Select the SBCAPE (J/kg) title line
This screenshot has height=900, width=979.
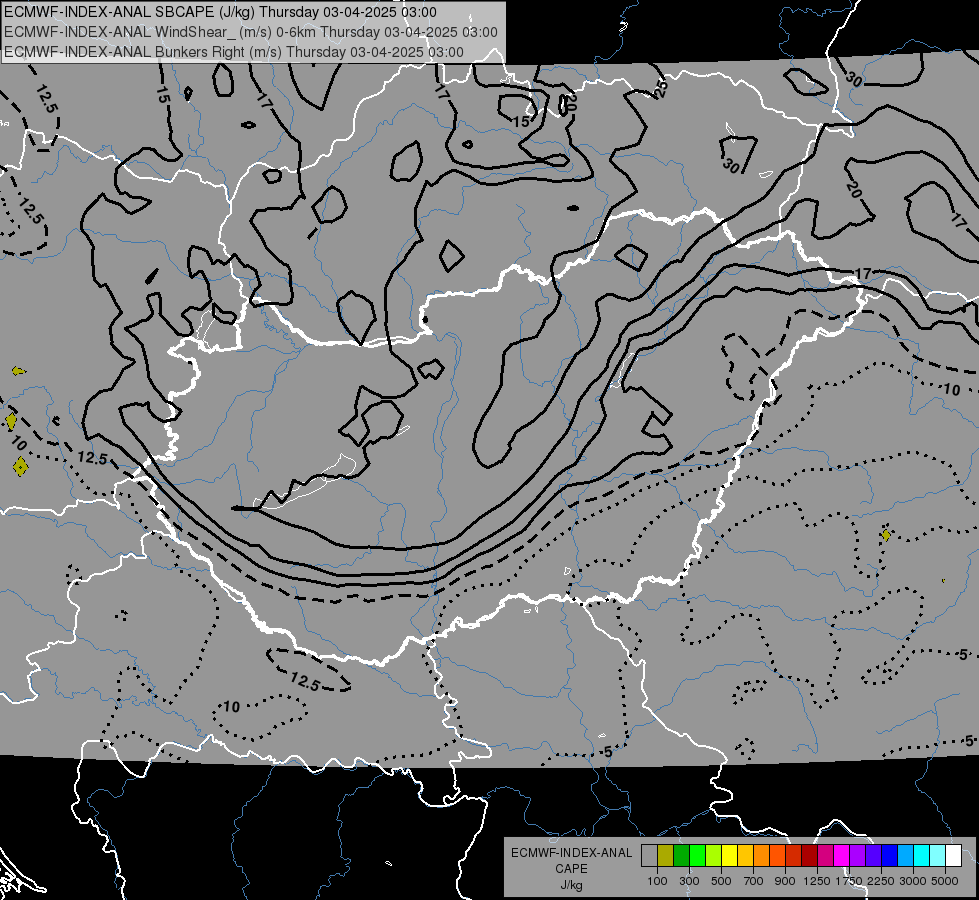pyautogui.click(x=220, y=12)
